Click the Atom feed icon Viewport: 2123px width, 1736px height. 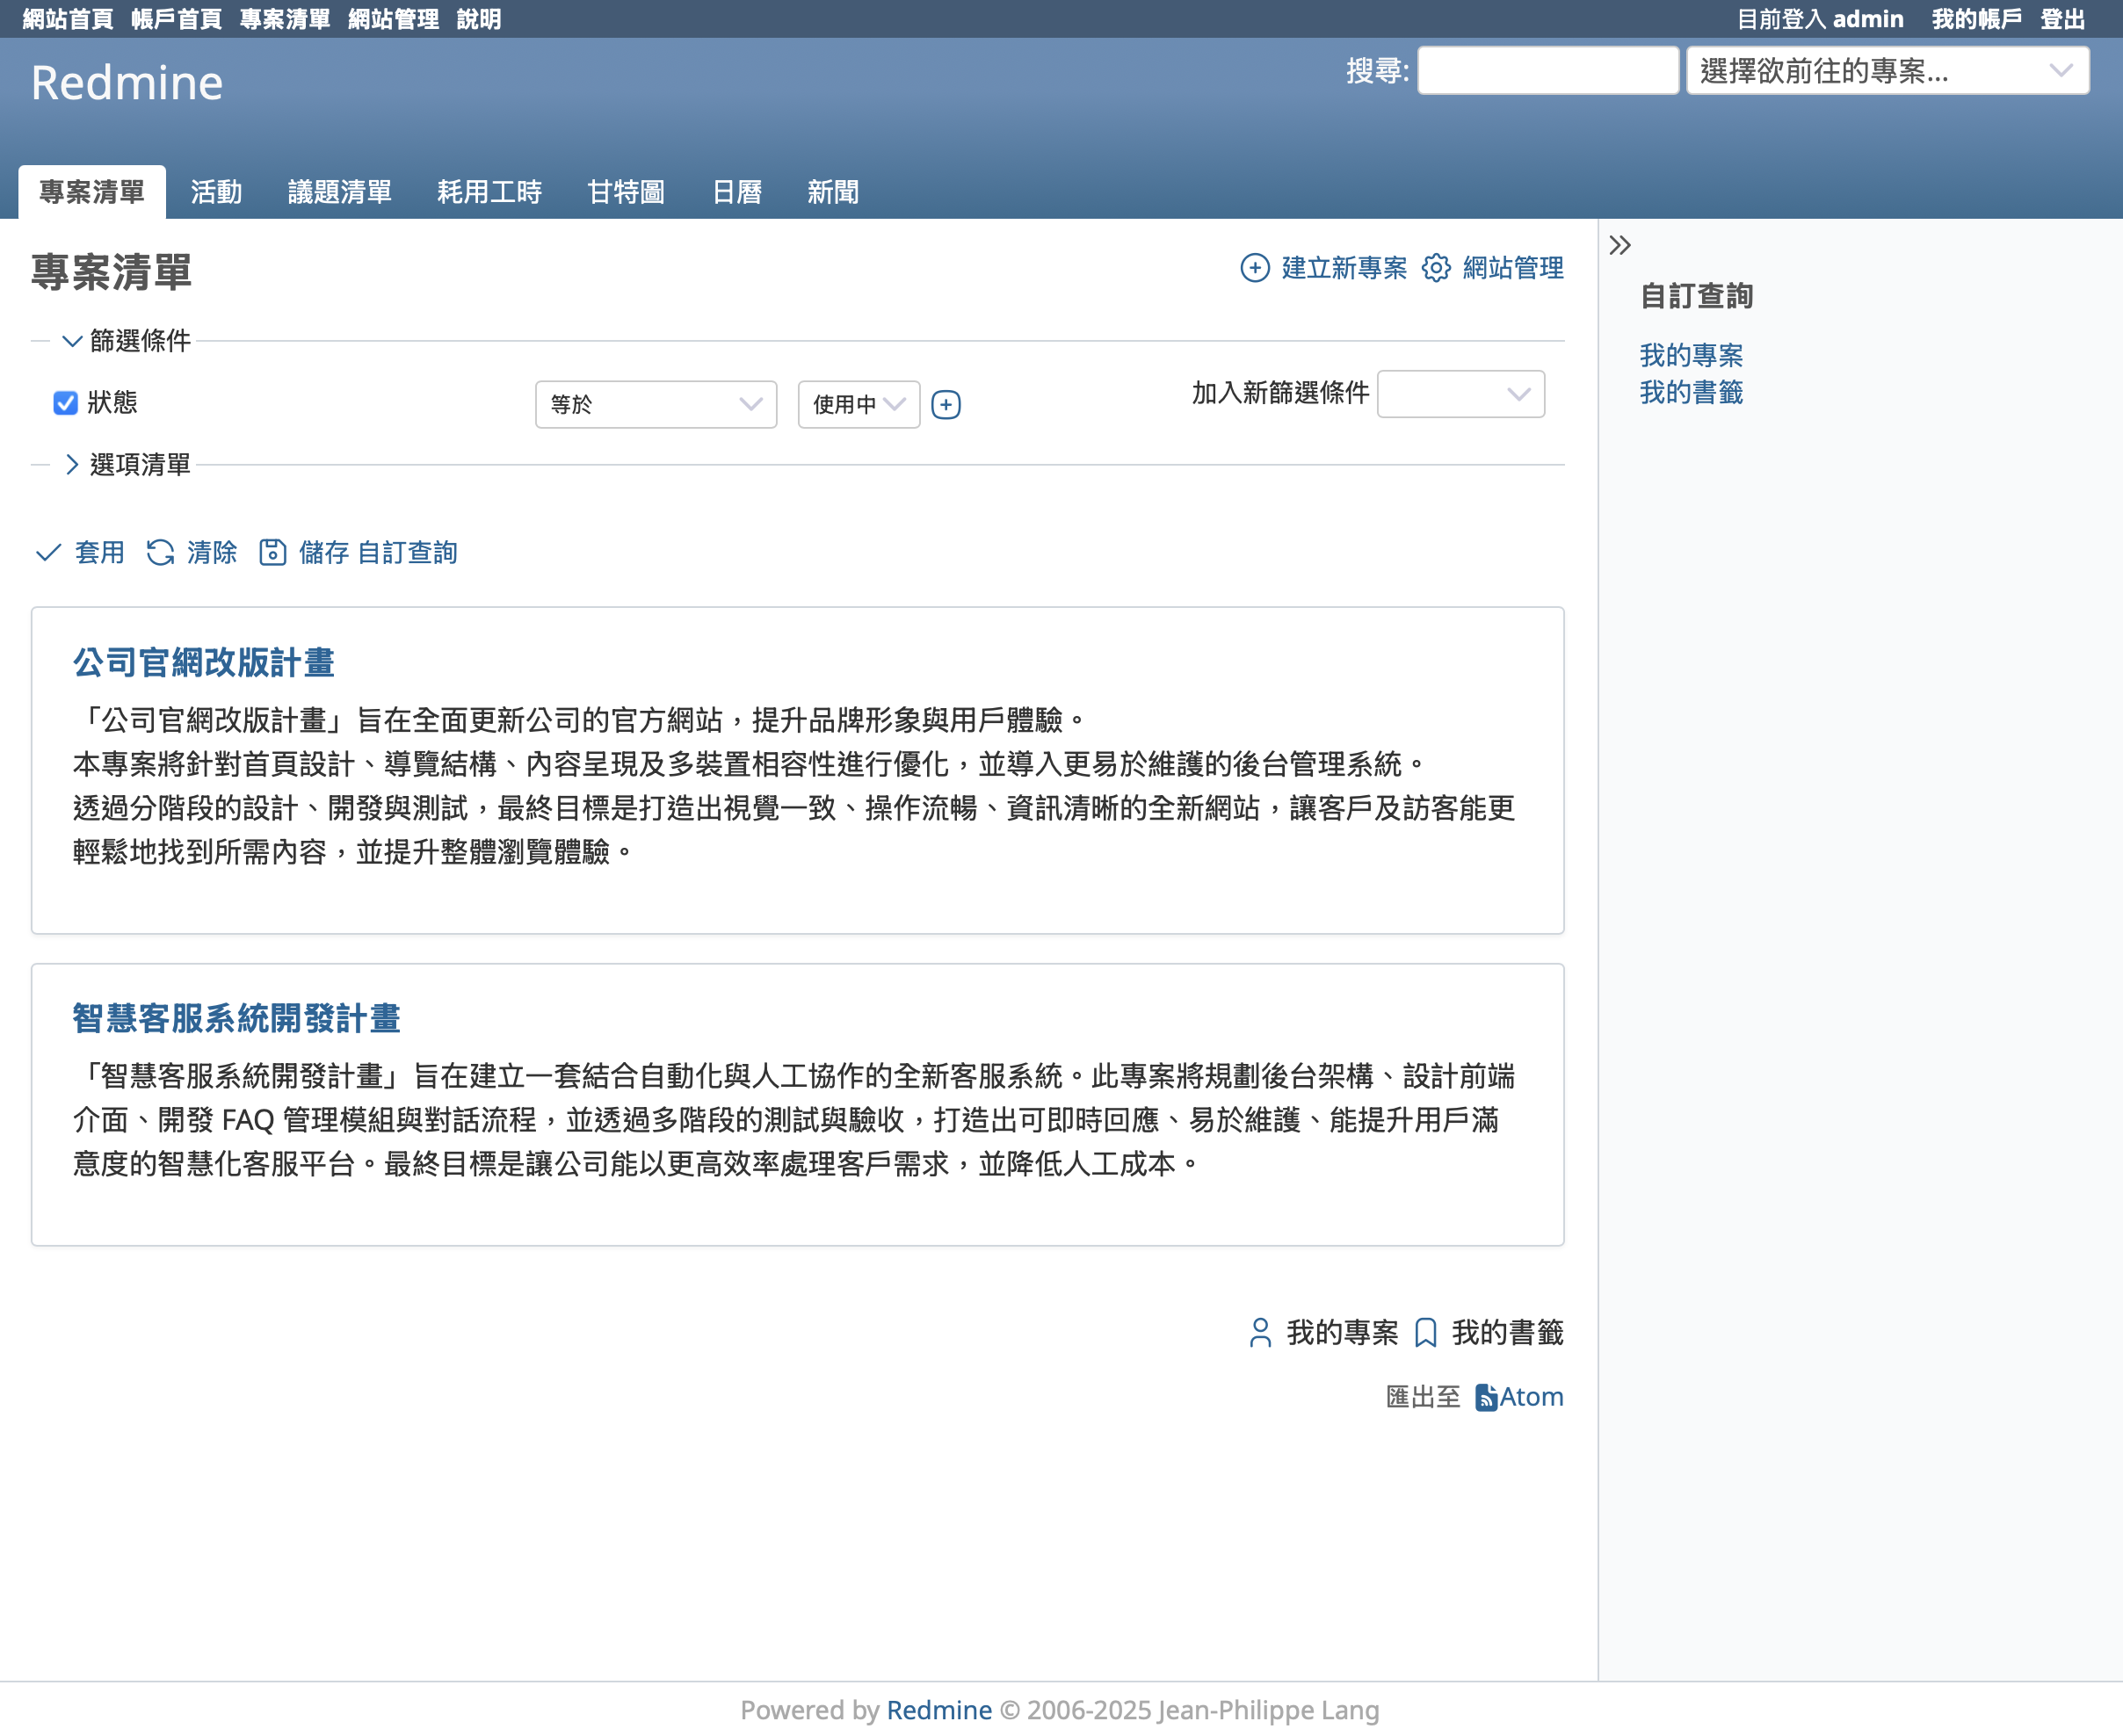tap(1486, 1398)
